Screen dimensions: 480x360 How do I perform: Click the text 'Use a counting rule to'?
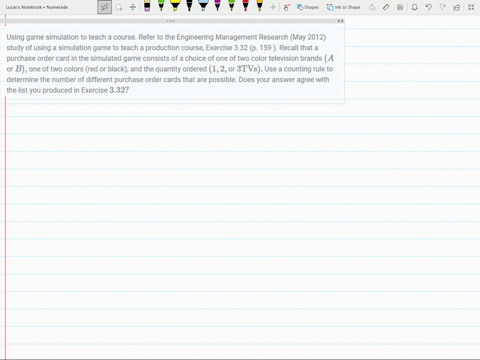[x=299, y=69]
